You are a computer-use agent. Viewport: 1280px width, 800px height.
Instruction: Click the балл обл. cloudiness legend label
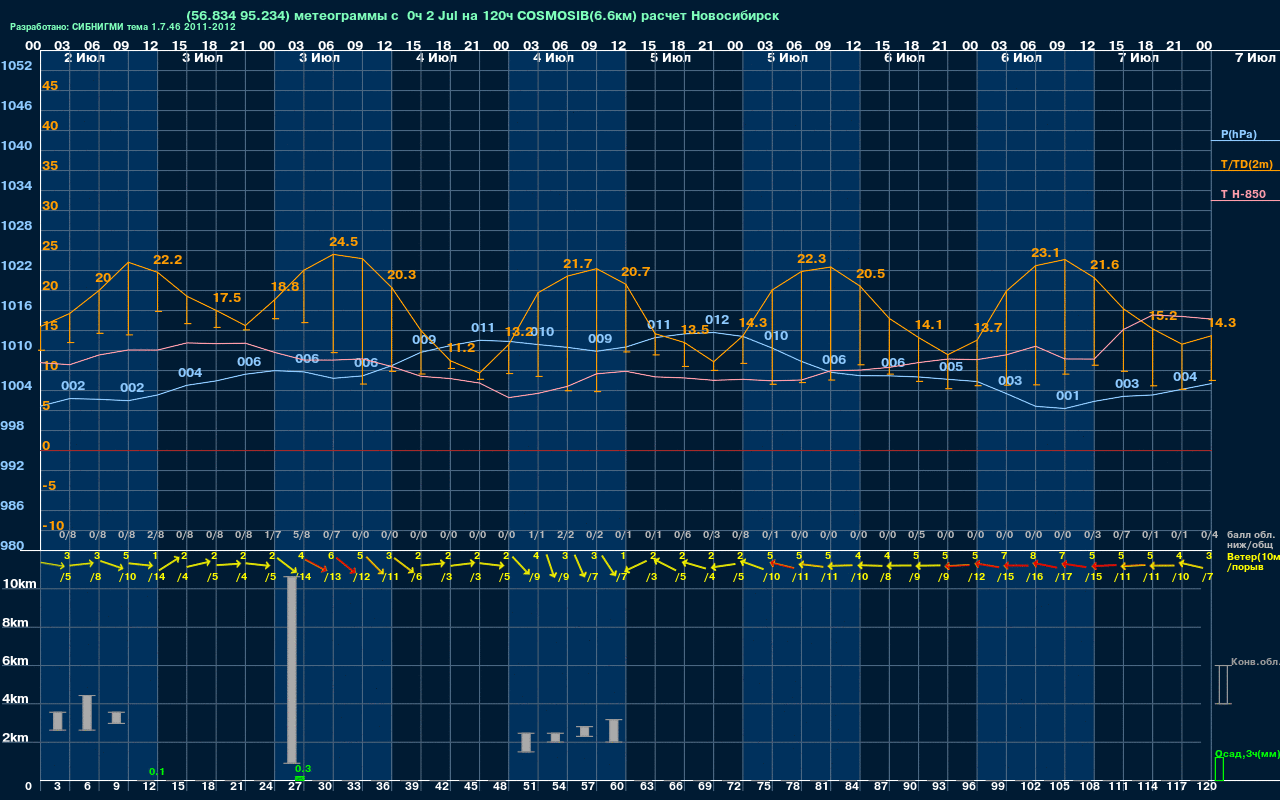coord(1251,535)
